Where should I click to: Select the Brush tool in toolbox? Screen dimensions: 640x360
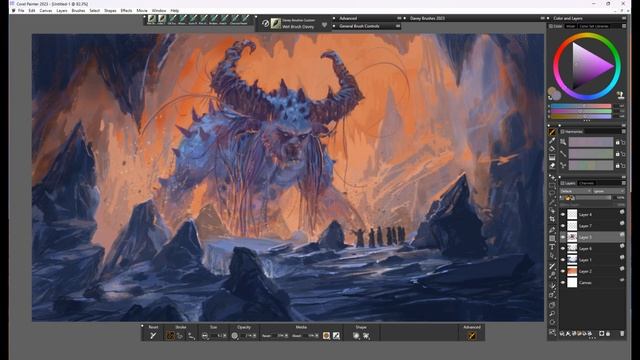pyautogui.click(x=552, y=132)
